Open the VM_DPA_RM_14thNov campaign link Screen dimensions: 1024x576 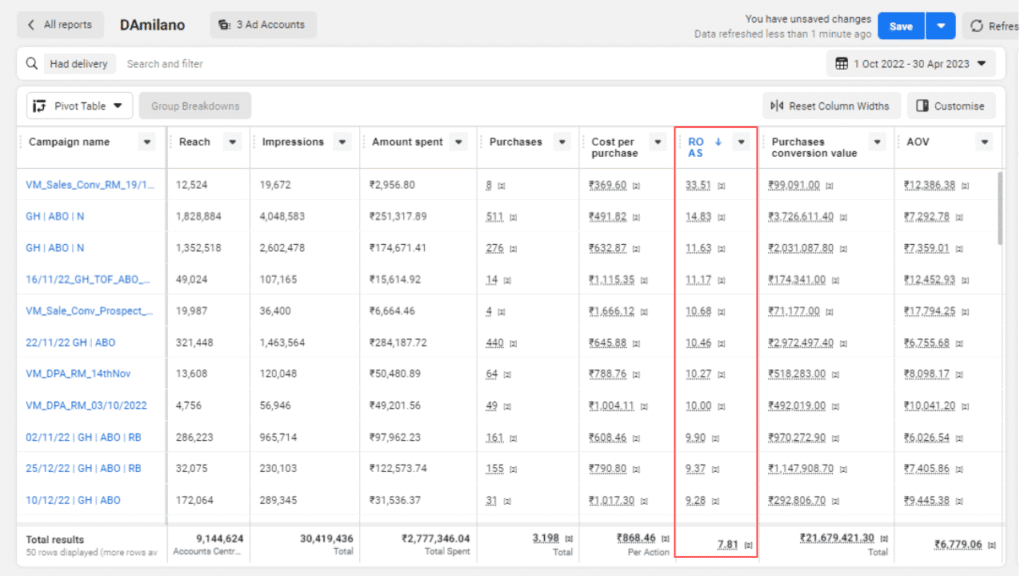tap(78, 374)
